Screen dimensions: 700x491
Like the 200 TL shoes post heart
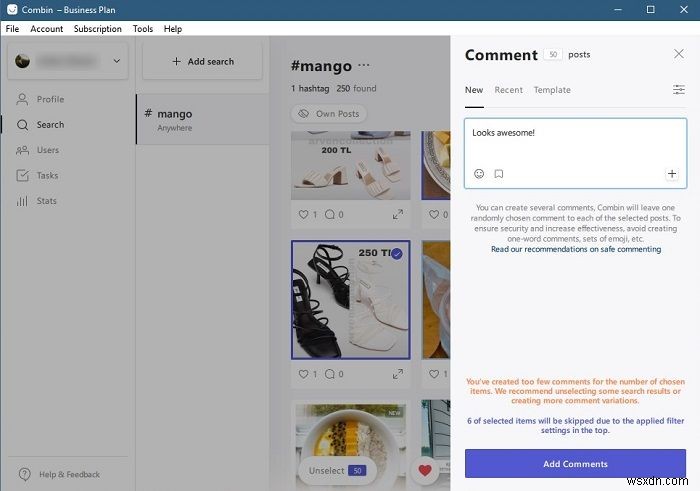[304, 214]
